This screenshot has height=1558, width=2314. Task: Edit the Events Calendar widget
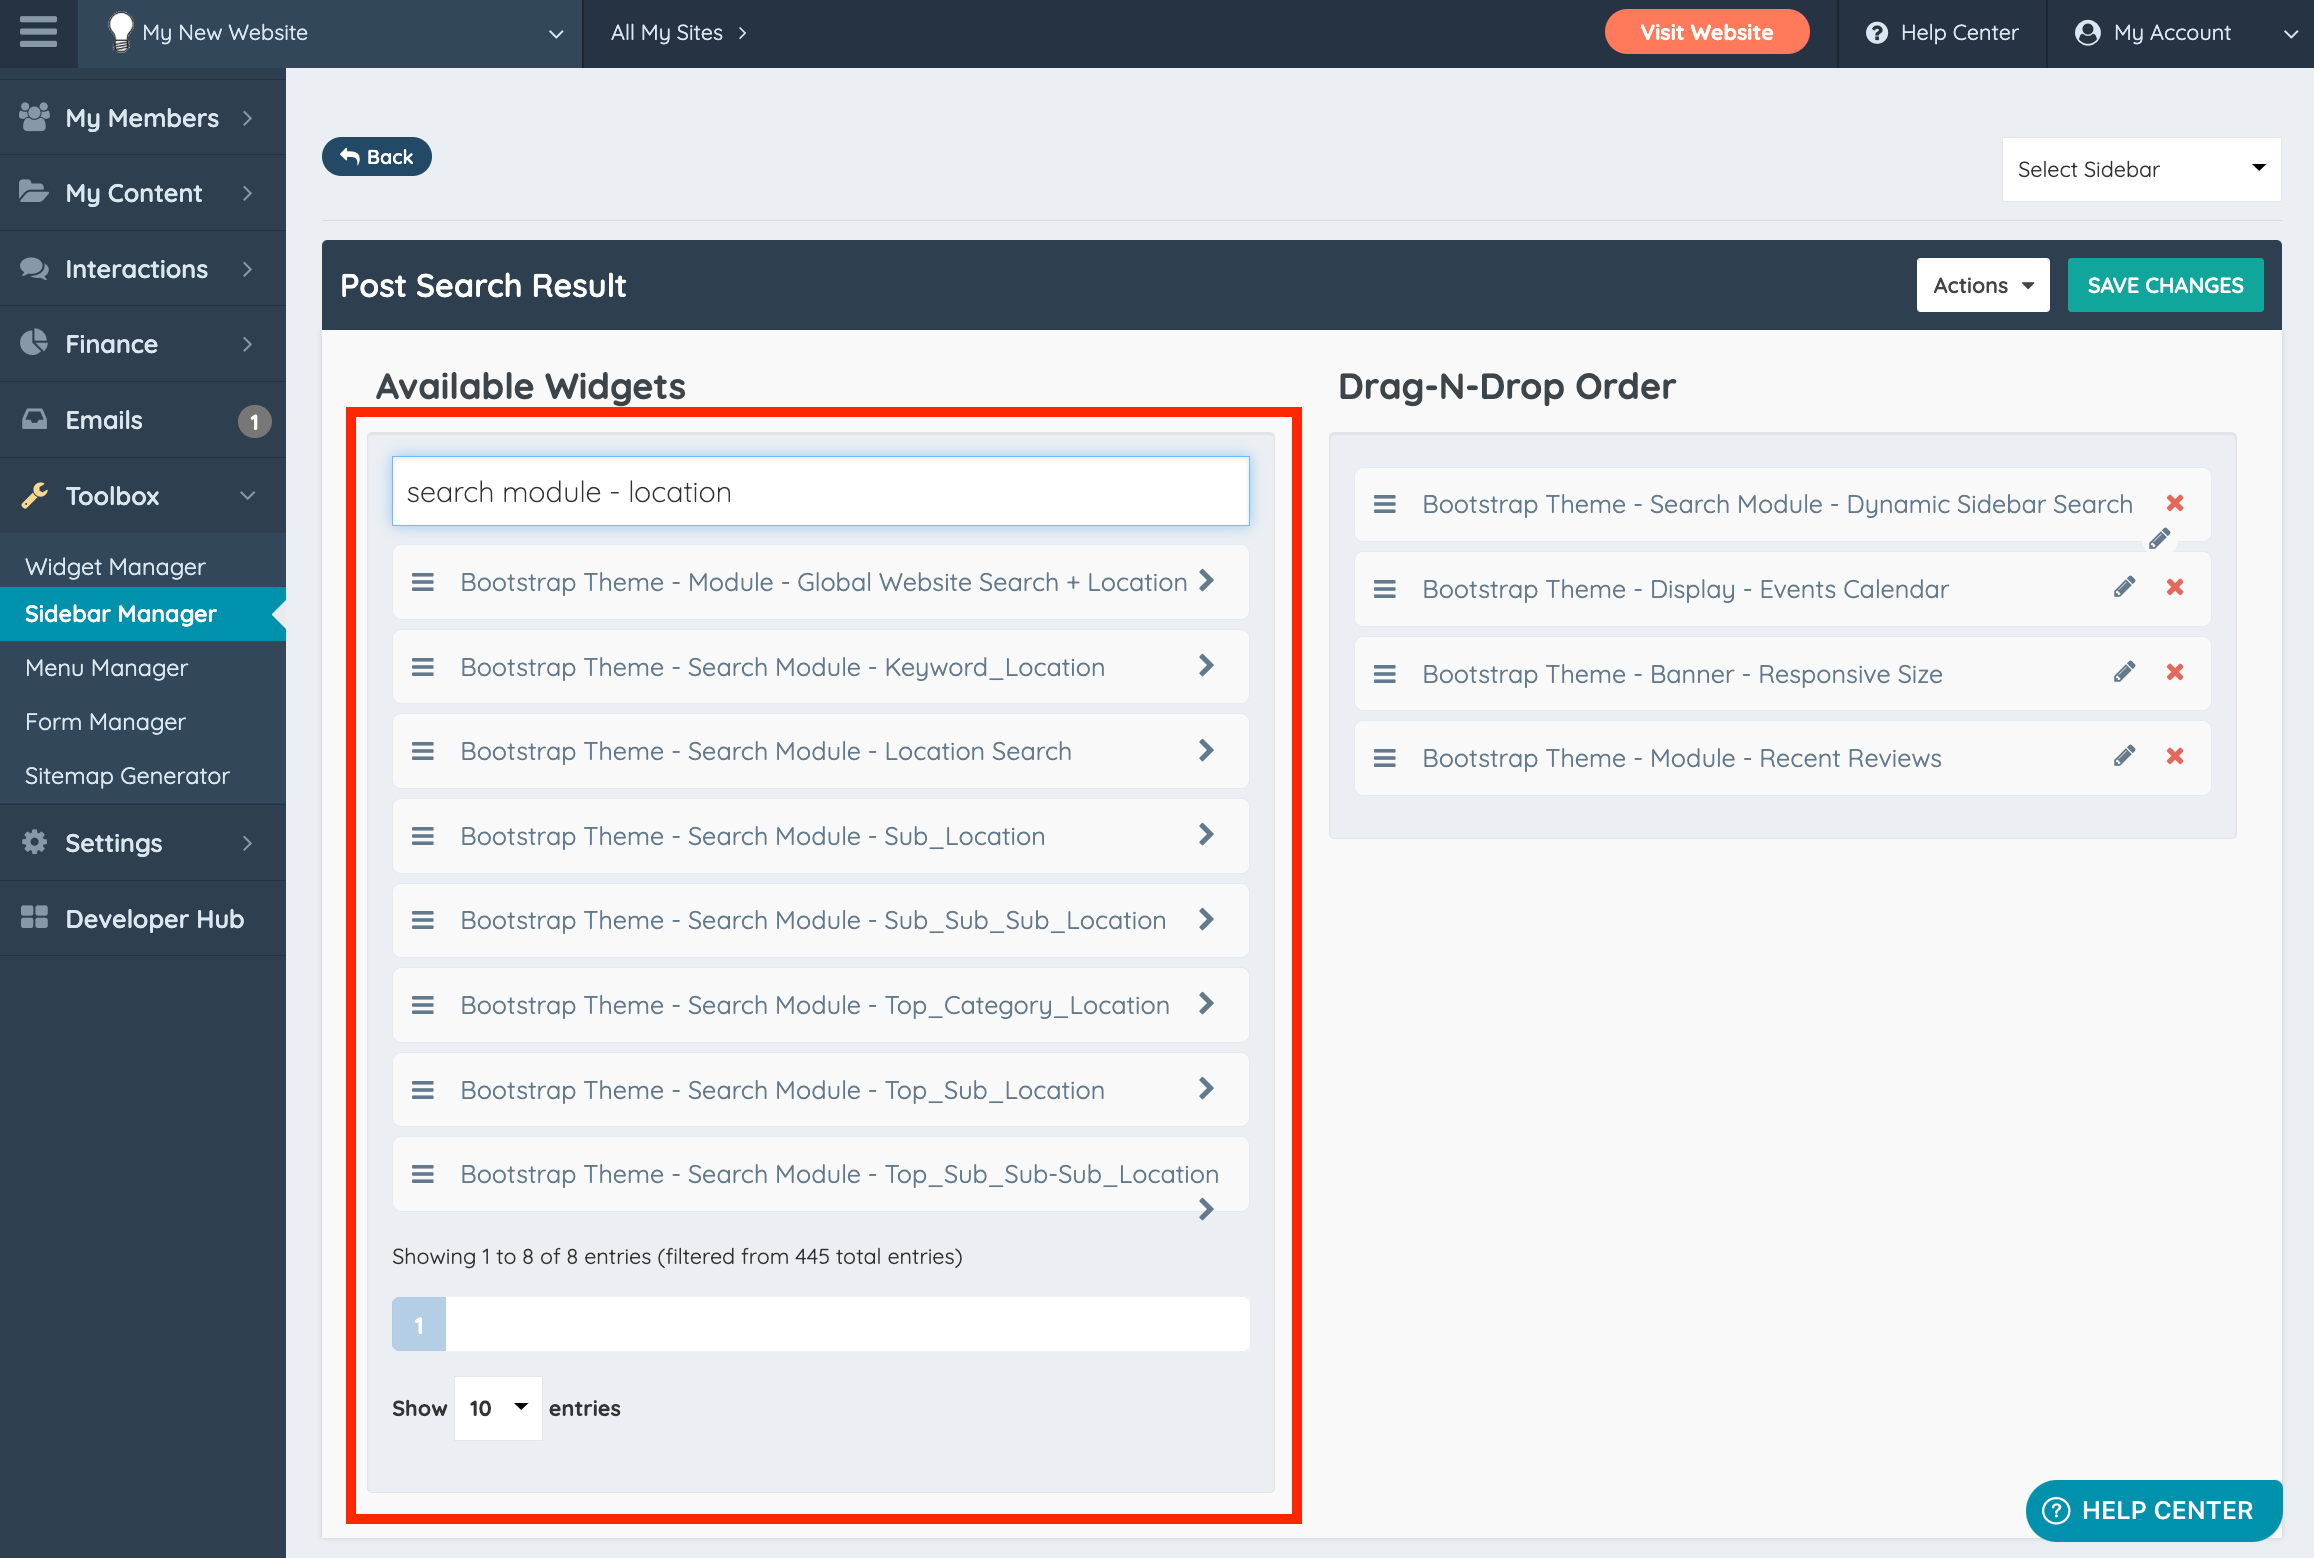coord(2124,587)
